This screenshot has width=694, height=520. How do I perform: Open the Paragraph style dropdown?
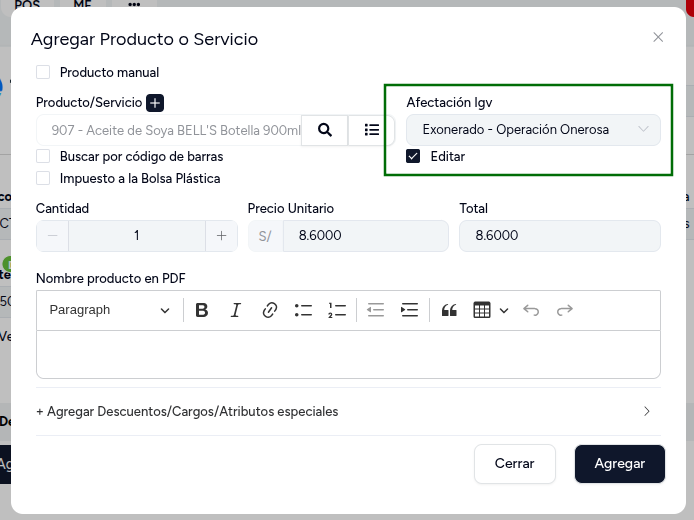110,310
